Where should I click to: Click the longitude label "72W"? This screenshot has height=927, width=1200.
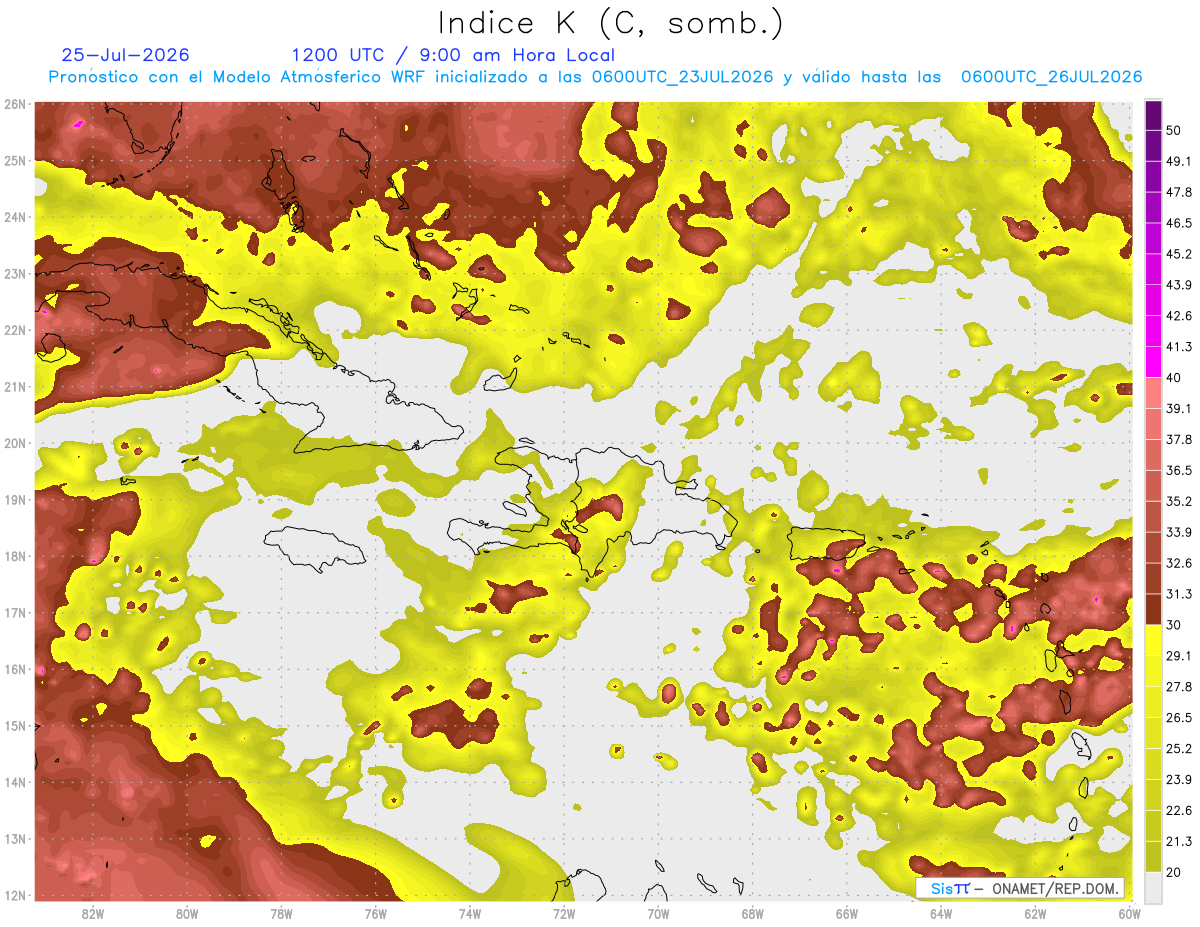pyautogui.click(x=564, y=914)
